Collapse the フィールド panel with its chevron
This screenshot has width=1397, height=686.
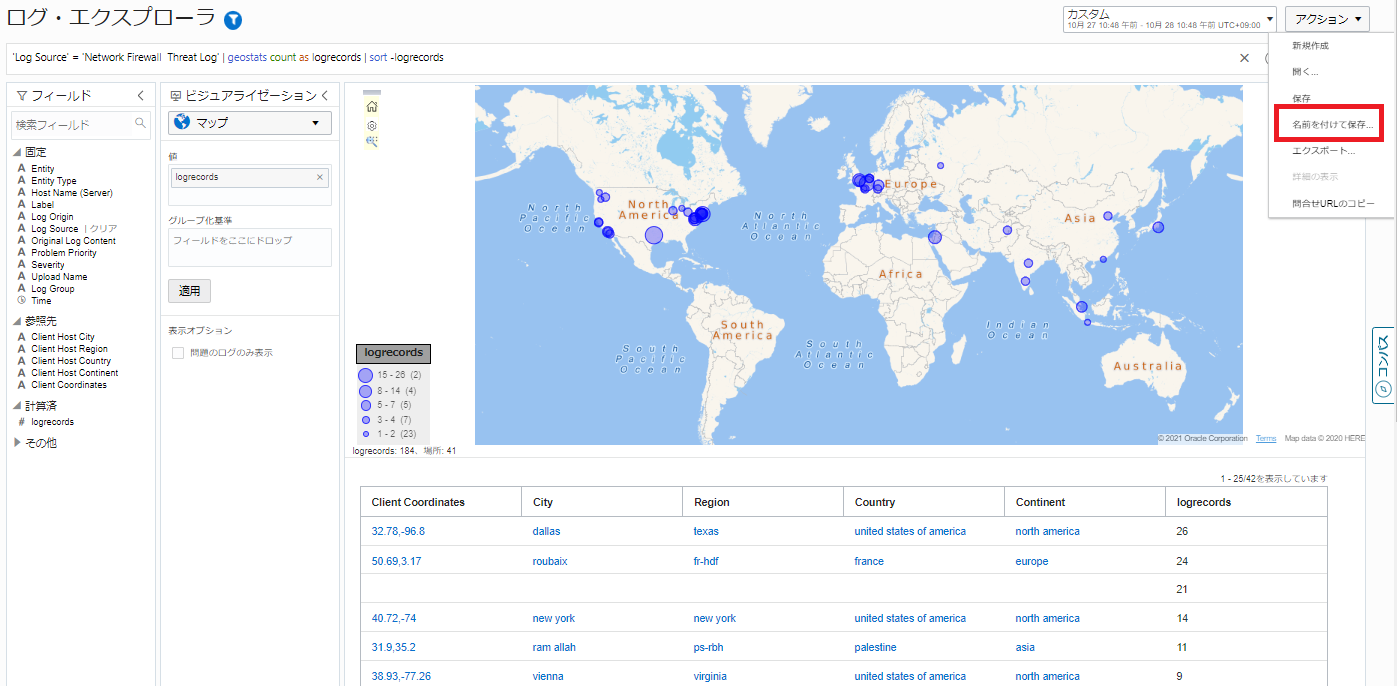pos(141,96)
